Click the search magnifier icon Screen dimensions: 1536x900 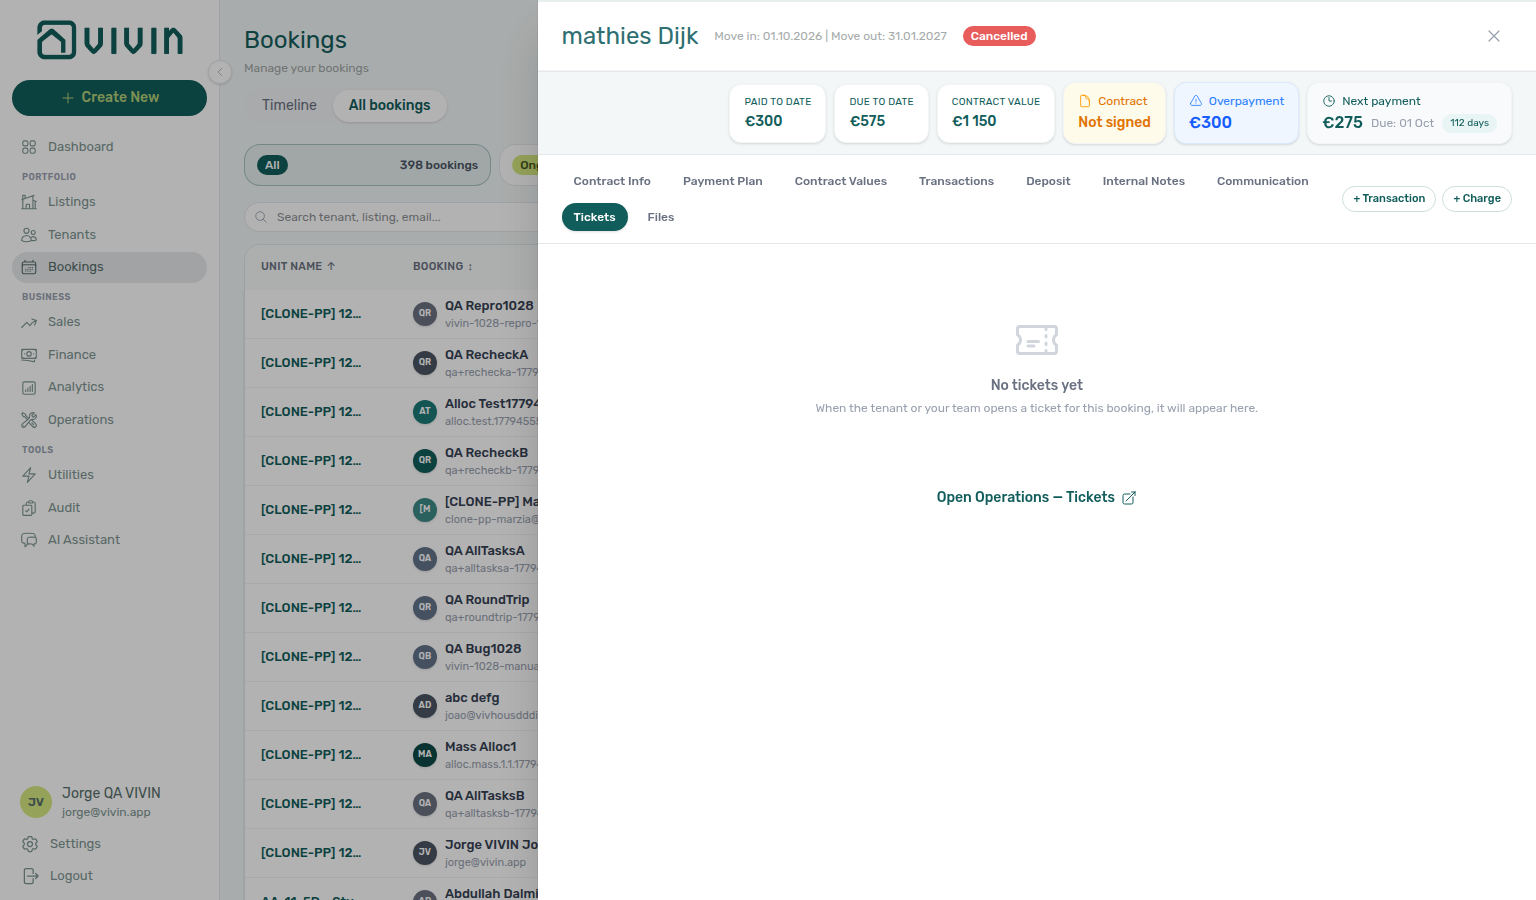coord(261,217)
